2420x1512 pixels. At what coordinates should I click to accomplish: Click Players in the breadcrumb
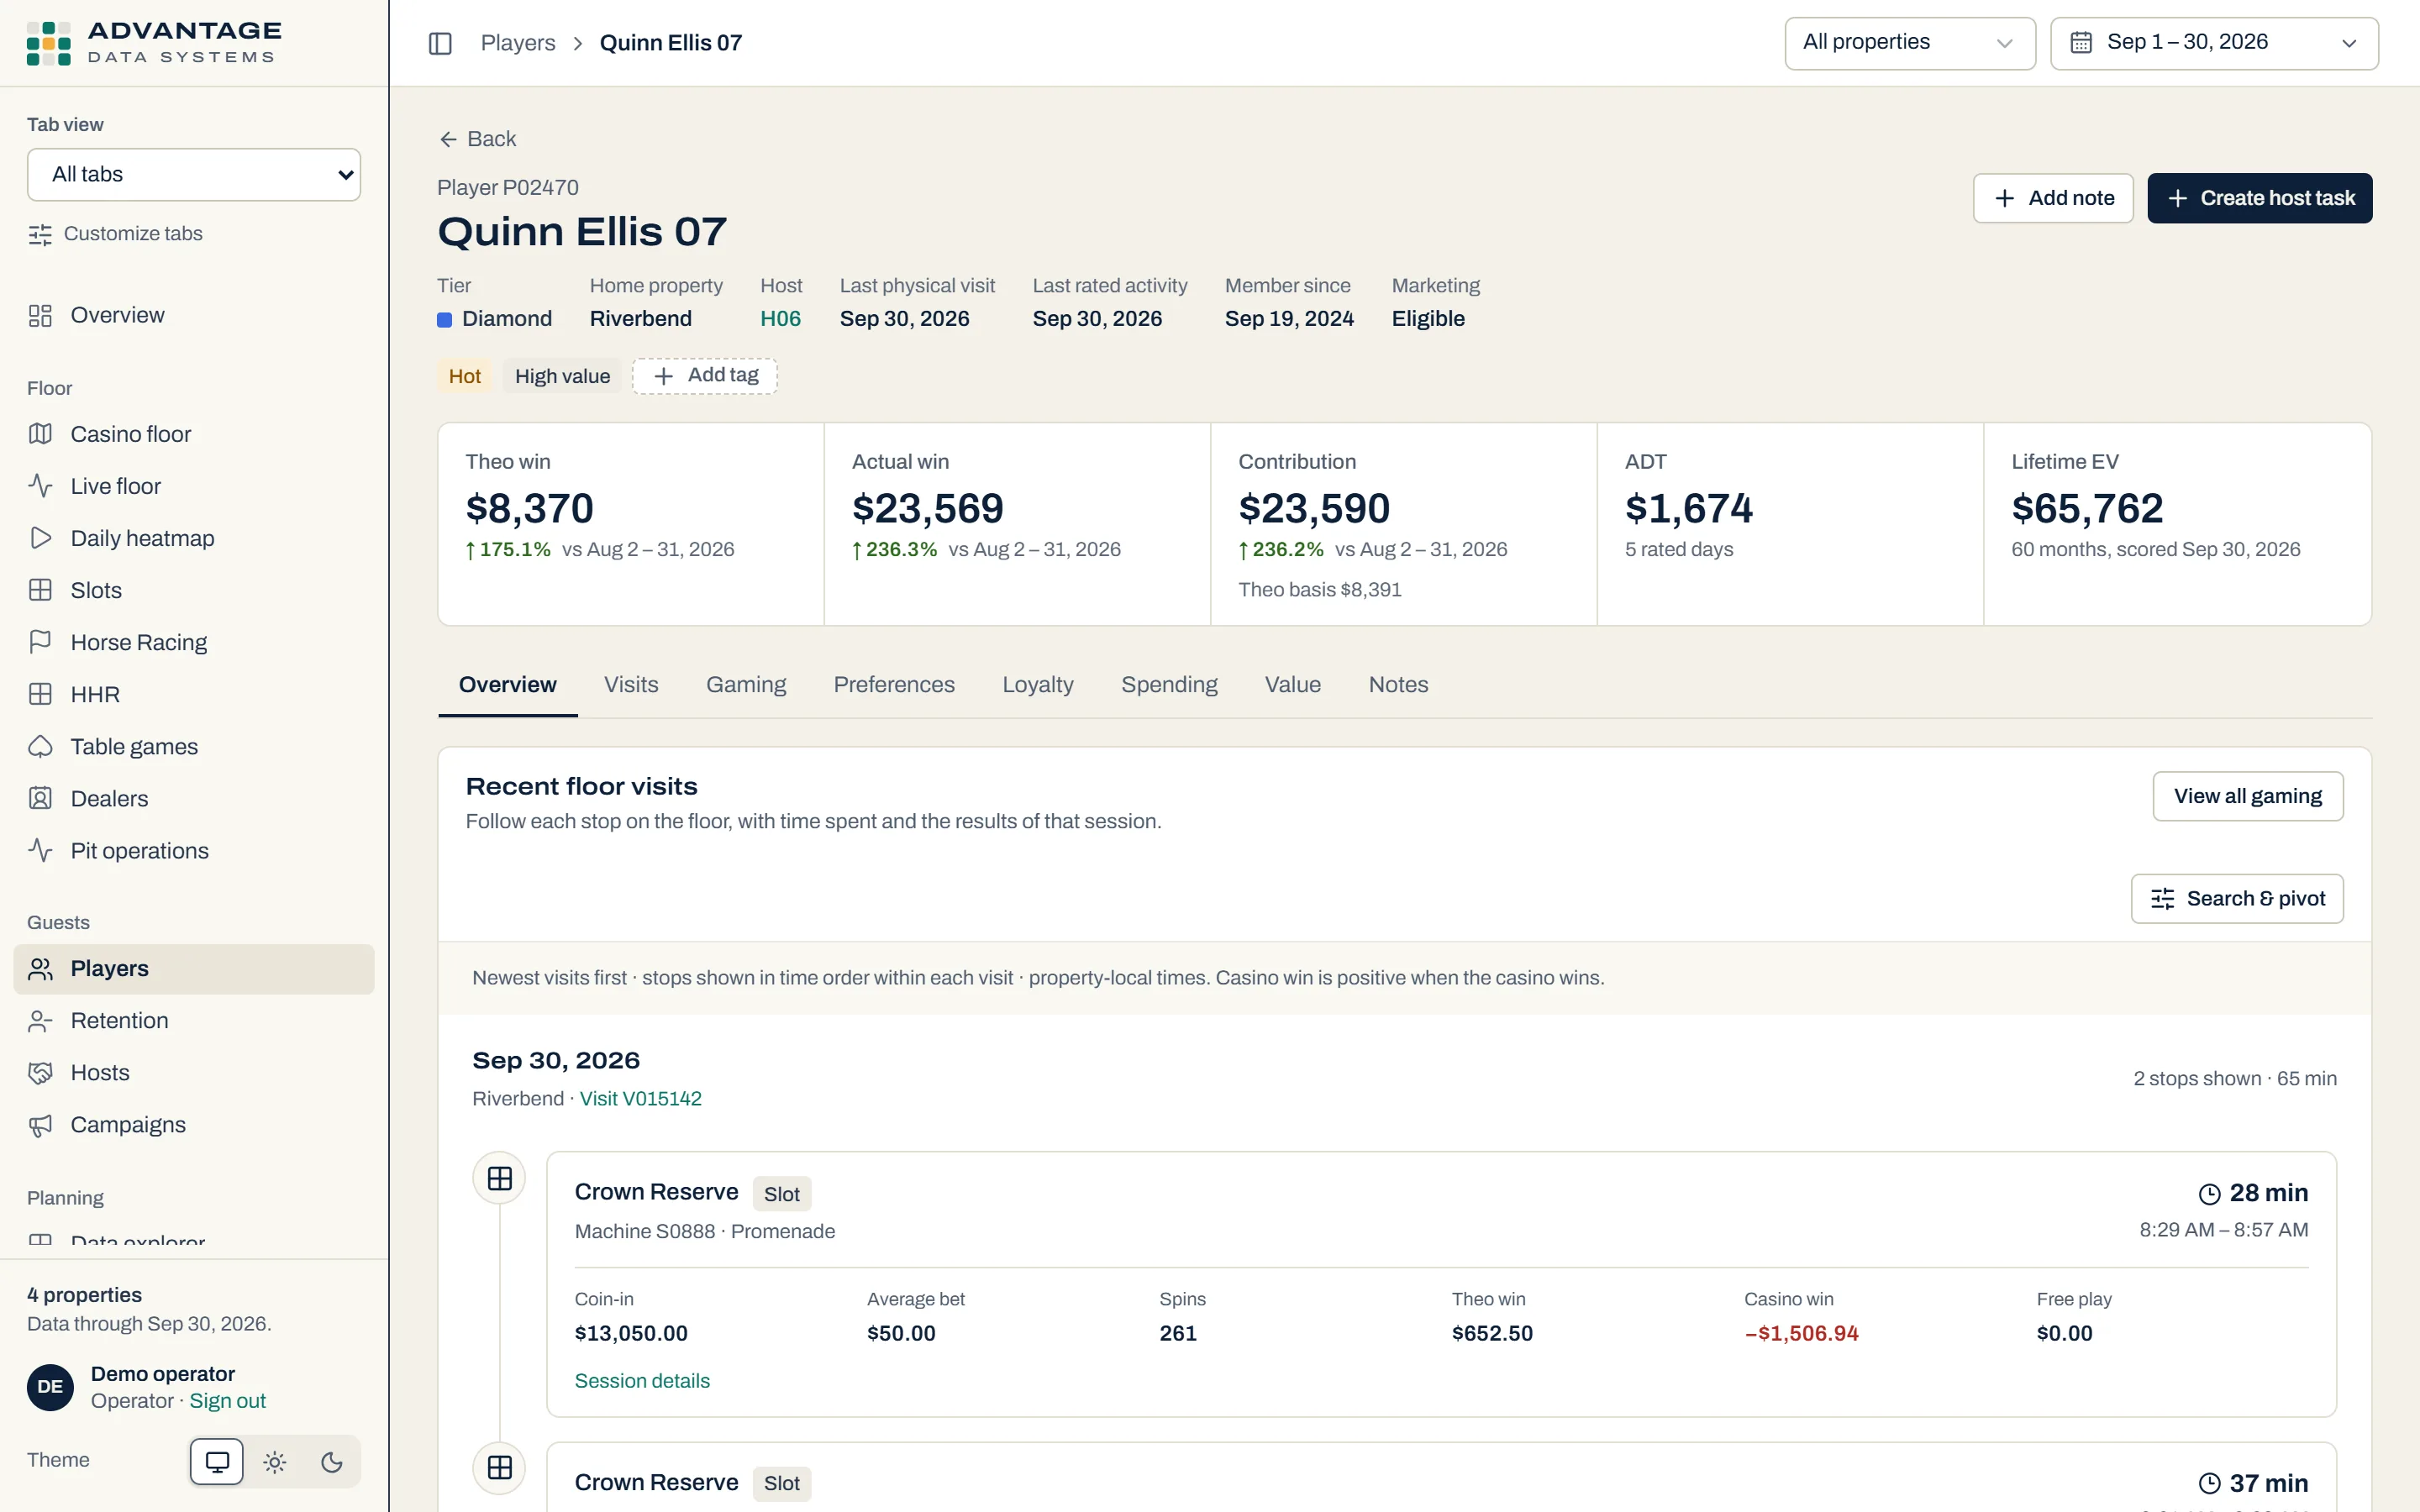[x=518, y=43]
